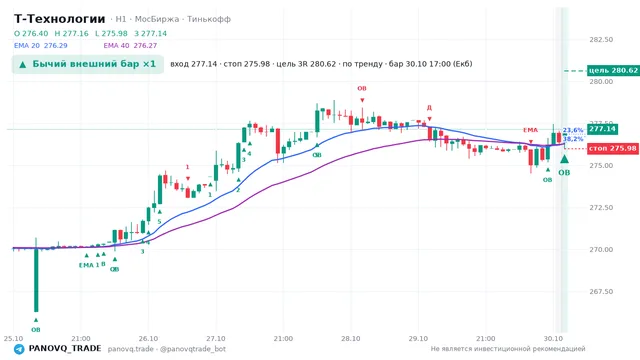
Task: Click the 270.00 price axis label
Action: click(601, 250)
